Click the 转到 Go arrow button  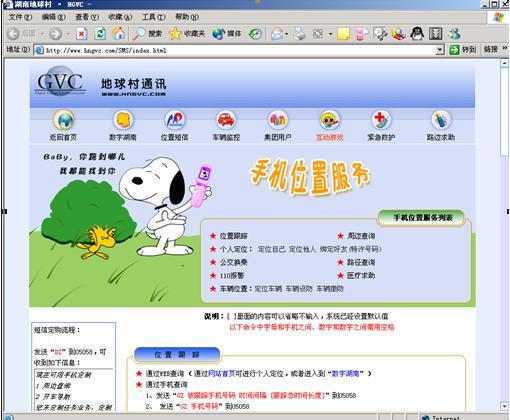click(463, 50)
